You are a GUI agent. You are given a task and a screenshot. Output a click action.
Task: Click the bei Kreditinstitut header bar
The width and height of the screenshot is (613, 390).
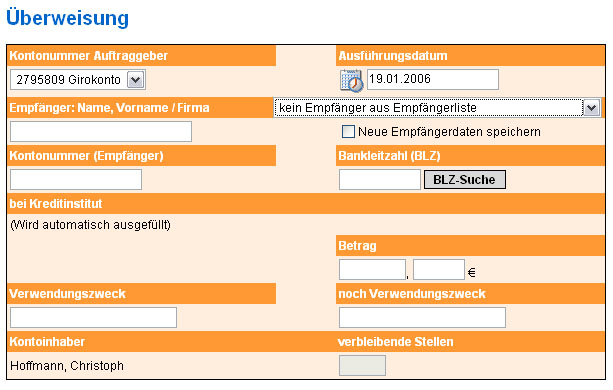(306, 204)
